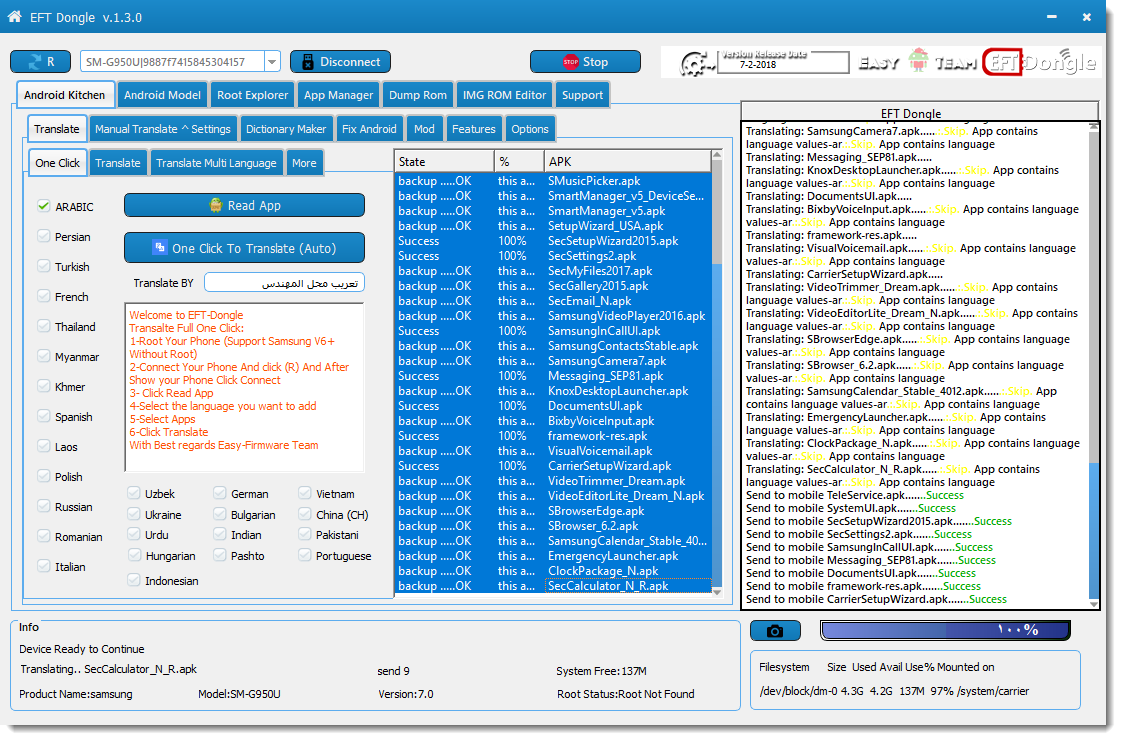Image resolution: width=1121 pixels, height=740 pixels.
Task: Select the Translate Multi Language tab
Action: coord(216,163)
